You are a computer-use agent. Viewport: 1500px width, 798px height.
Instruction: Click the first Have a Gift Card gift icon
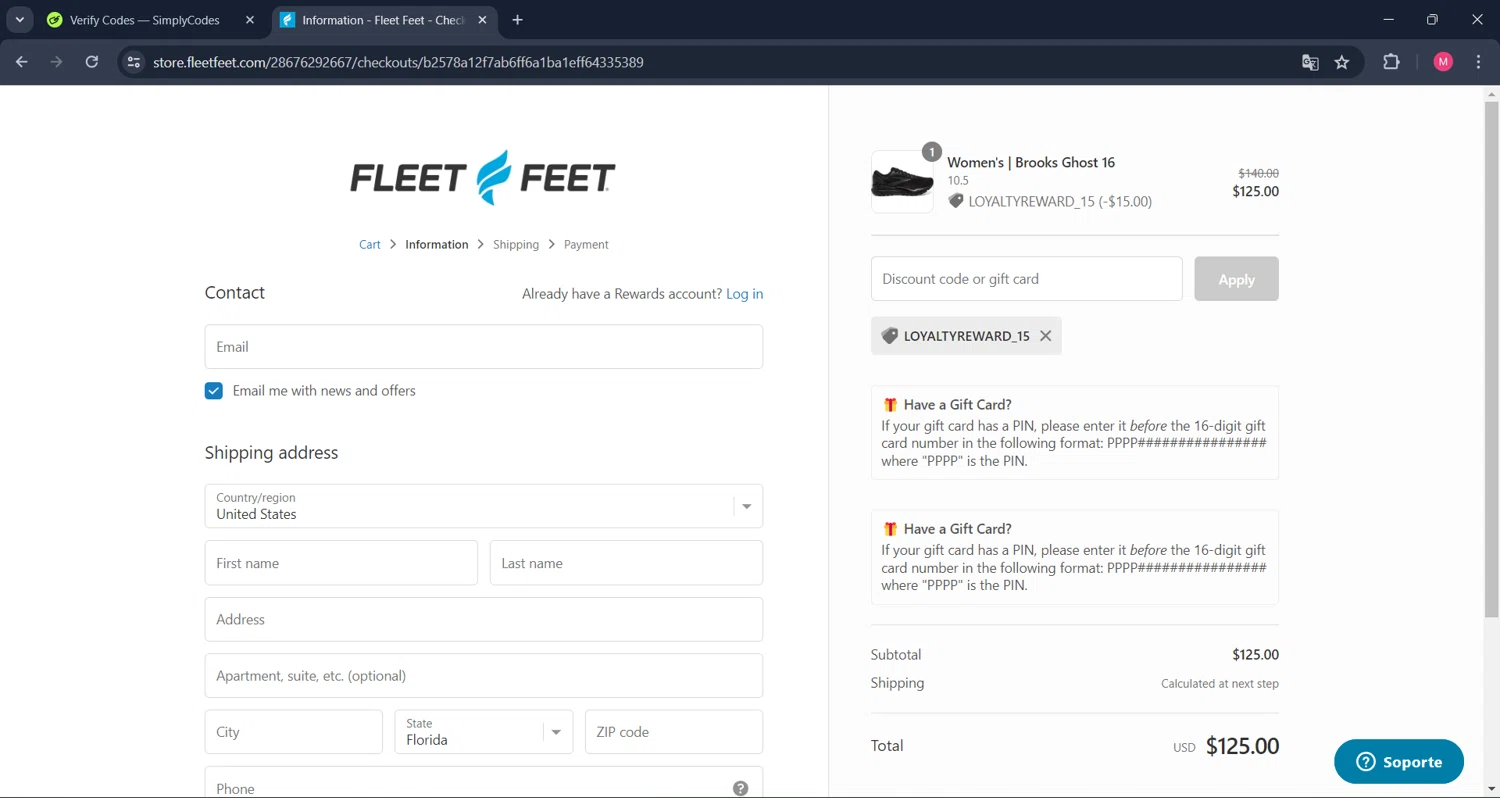pos(890,405)
